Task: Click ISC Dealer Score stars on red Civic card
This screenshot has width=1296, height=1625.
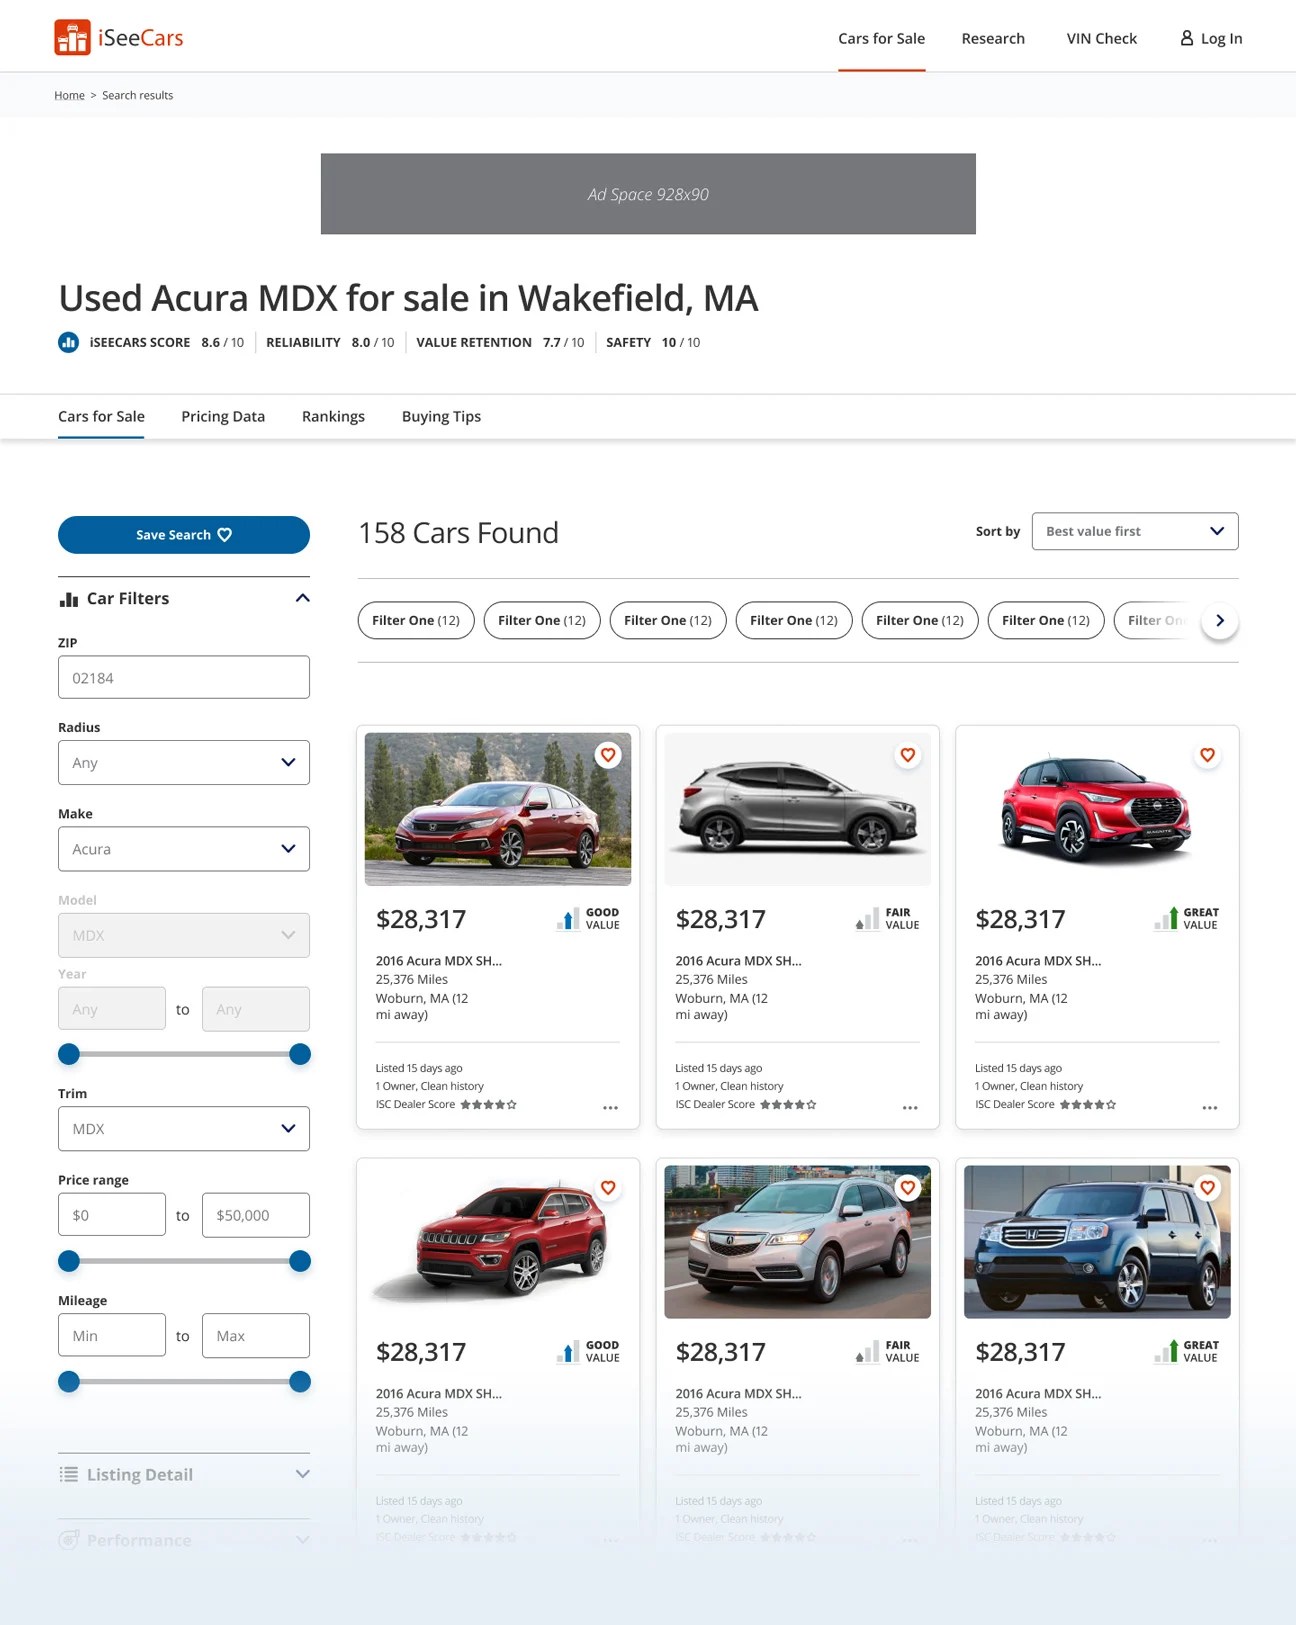Action: 488,1105
